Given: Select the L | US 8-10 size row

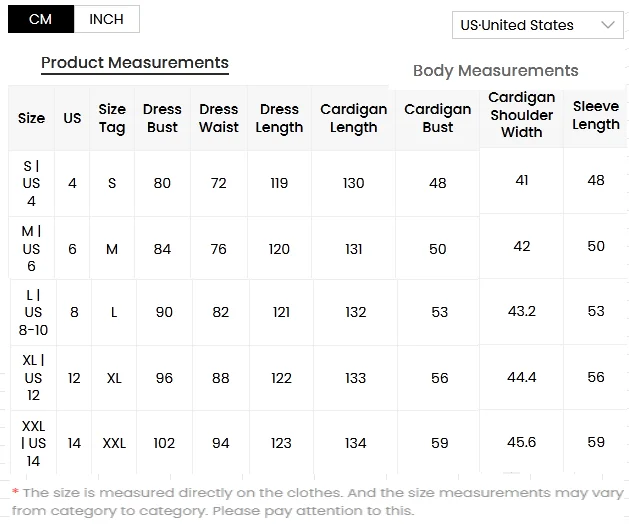Looking at the screenshot, I should coord(317,312).
